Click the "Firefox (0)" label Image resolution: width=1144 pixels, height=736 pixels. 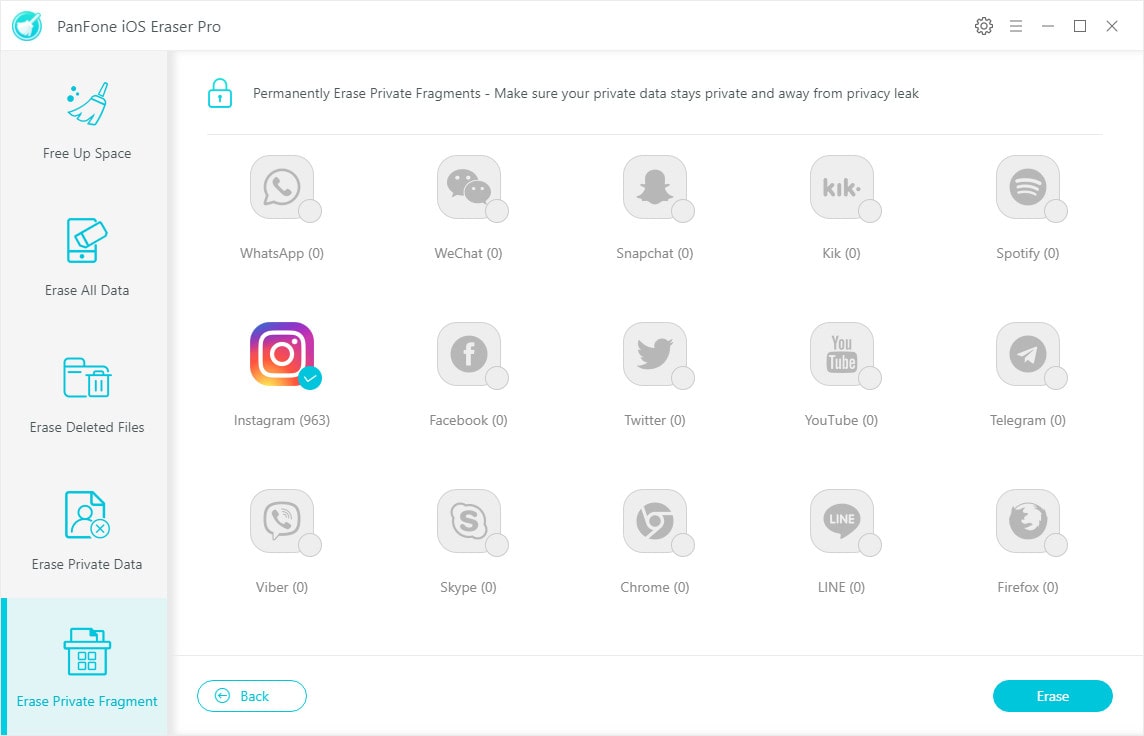1027,587
